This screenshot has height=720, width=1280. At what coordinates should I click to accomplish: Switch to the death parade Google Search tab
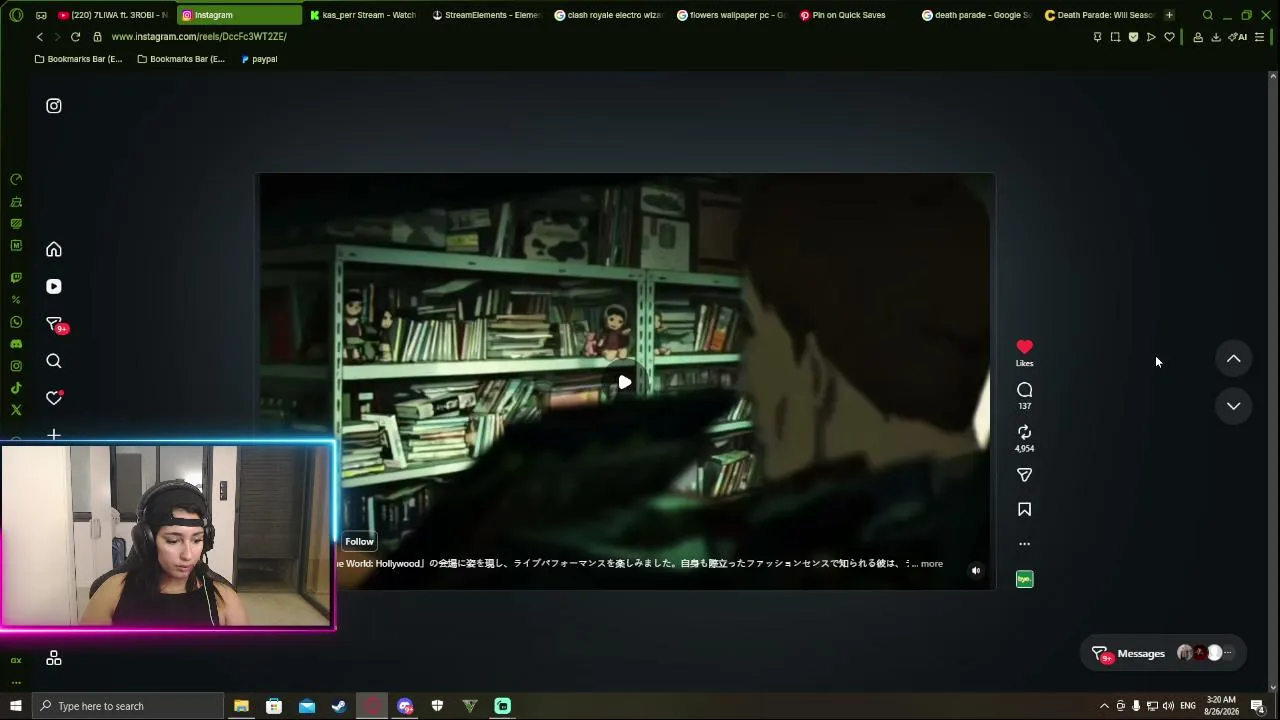coord(977,15)
